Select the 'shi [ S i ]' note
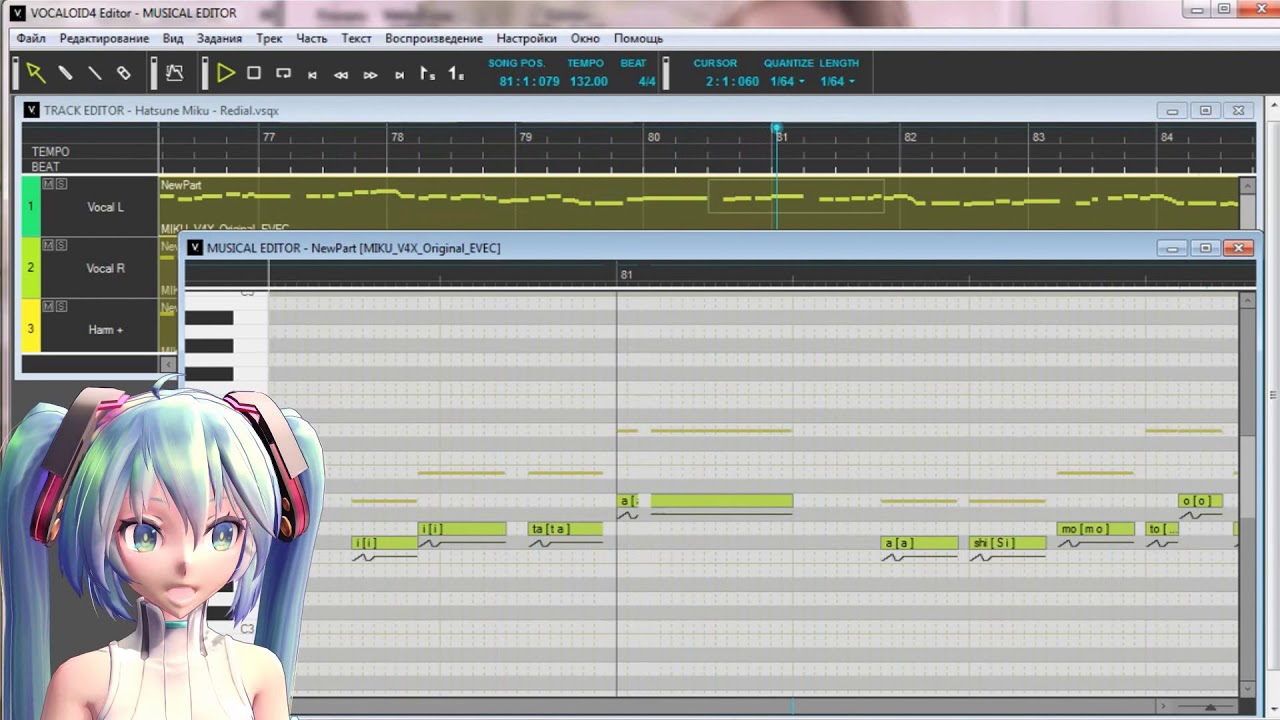The width and height of the screenshot is (1280, 720). pyautogui.click(x=1008, y=543)
